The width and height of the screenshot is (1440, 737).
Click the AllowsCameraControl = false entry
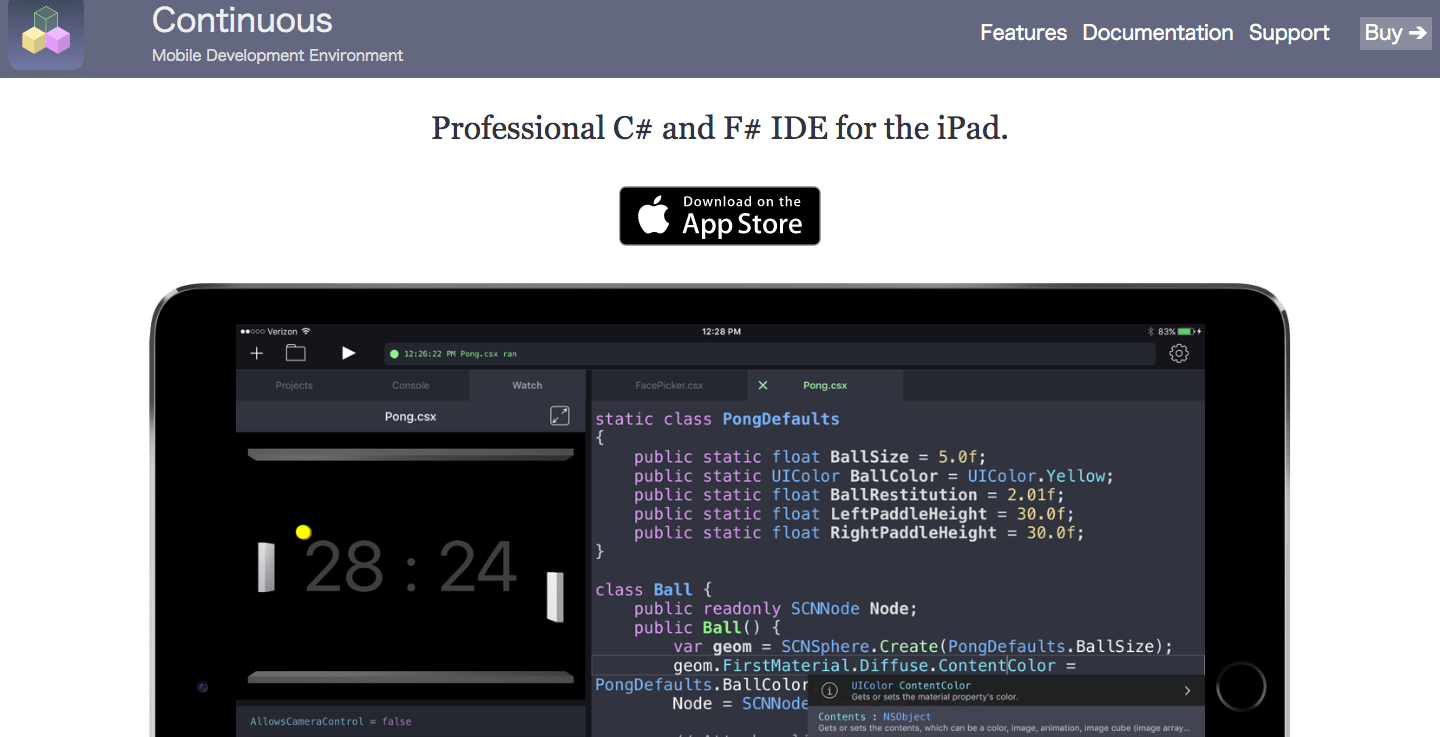[x=330, y=721]
